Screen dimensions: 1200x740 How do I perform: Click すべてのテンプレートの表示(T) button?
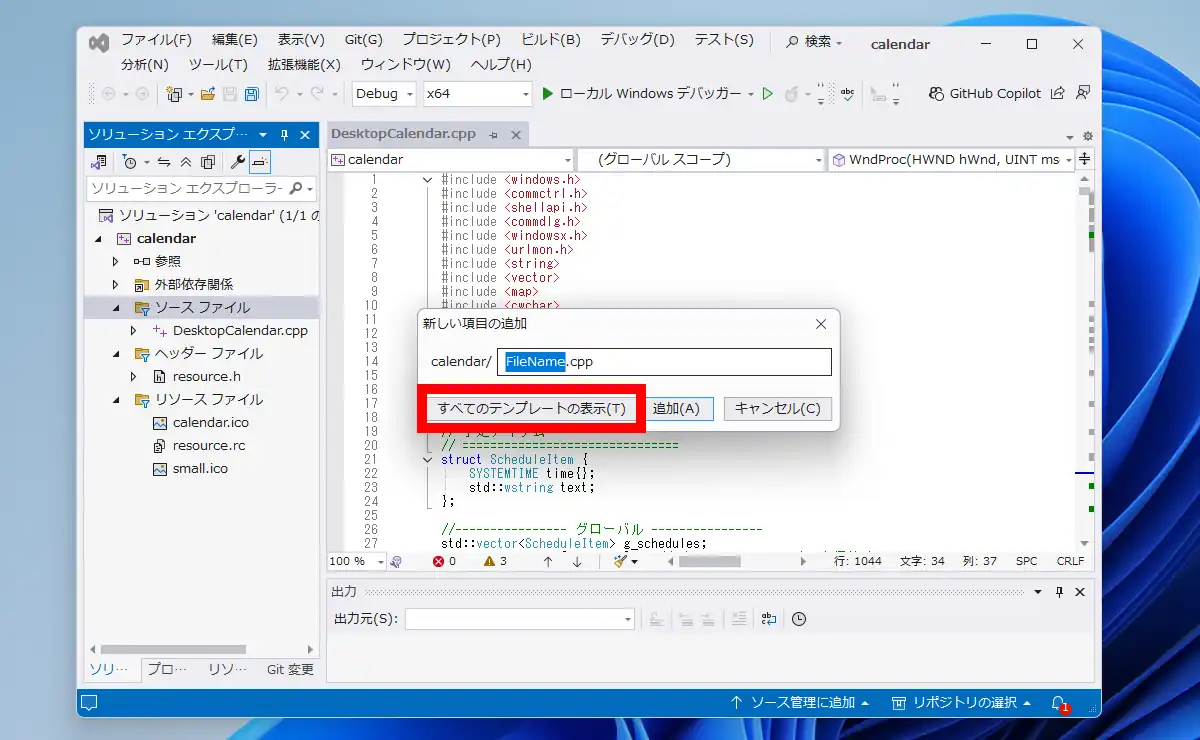[x=531, y=409]
